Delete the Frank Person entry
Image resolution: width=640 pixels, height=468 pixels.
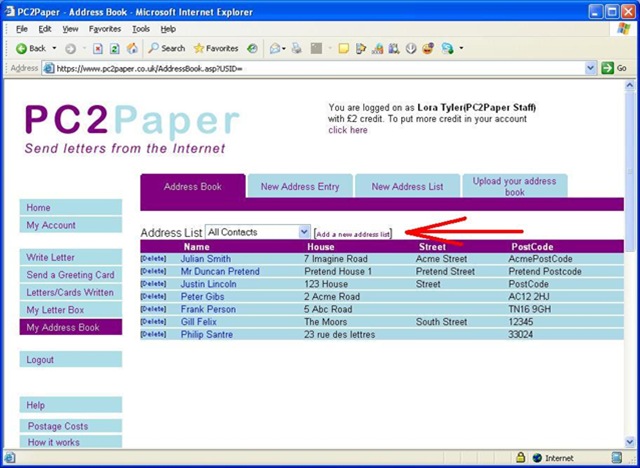point(153,309)
